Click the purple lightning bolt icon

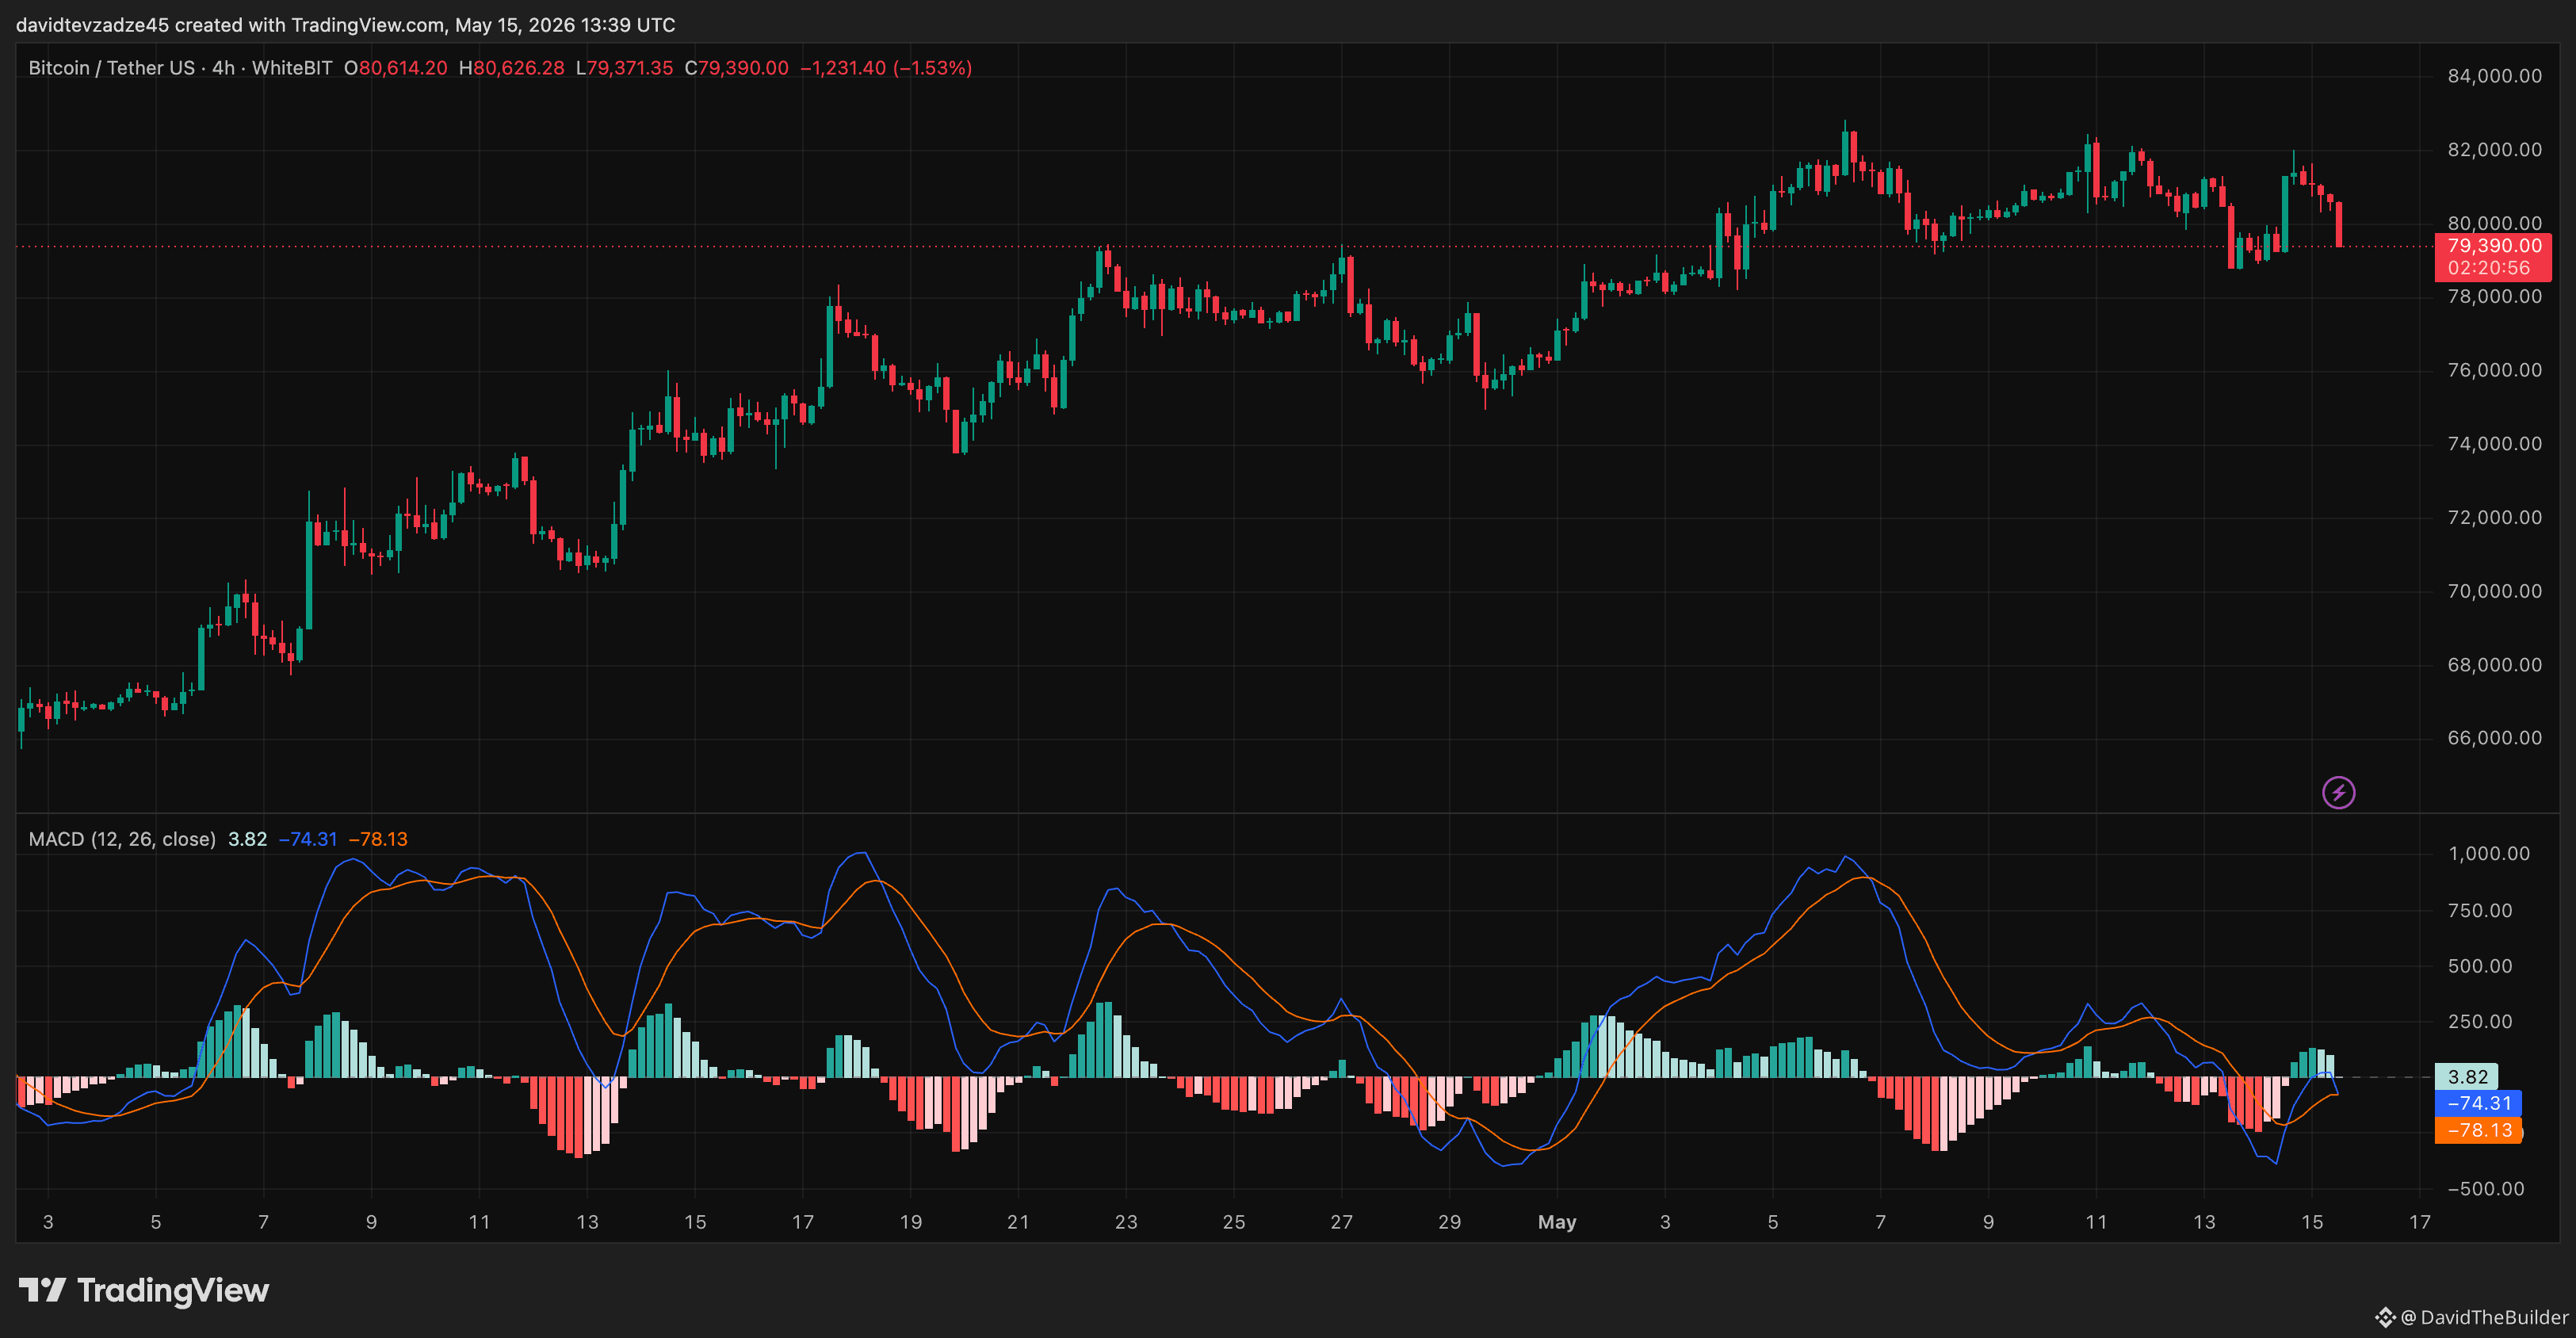click(2338, 793)
